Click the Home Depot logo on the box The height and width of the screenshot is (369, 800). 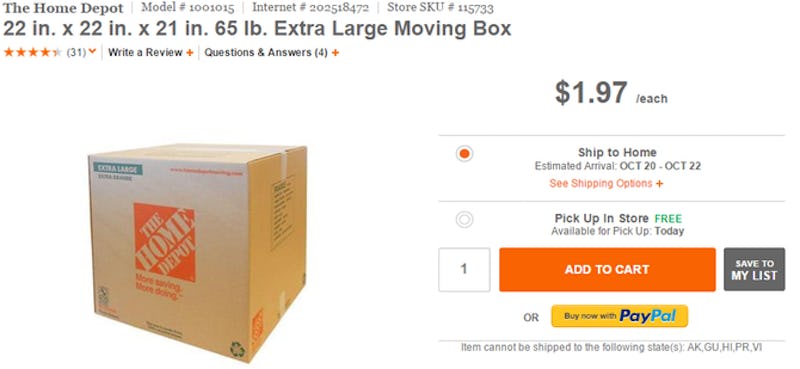165,242
